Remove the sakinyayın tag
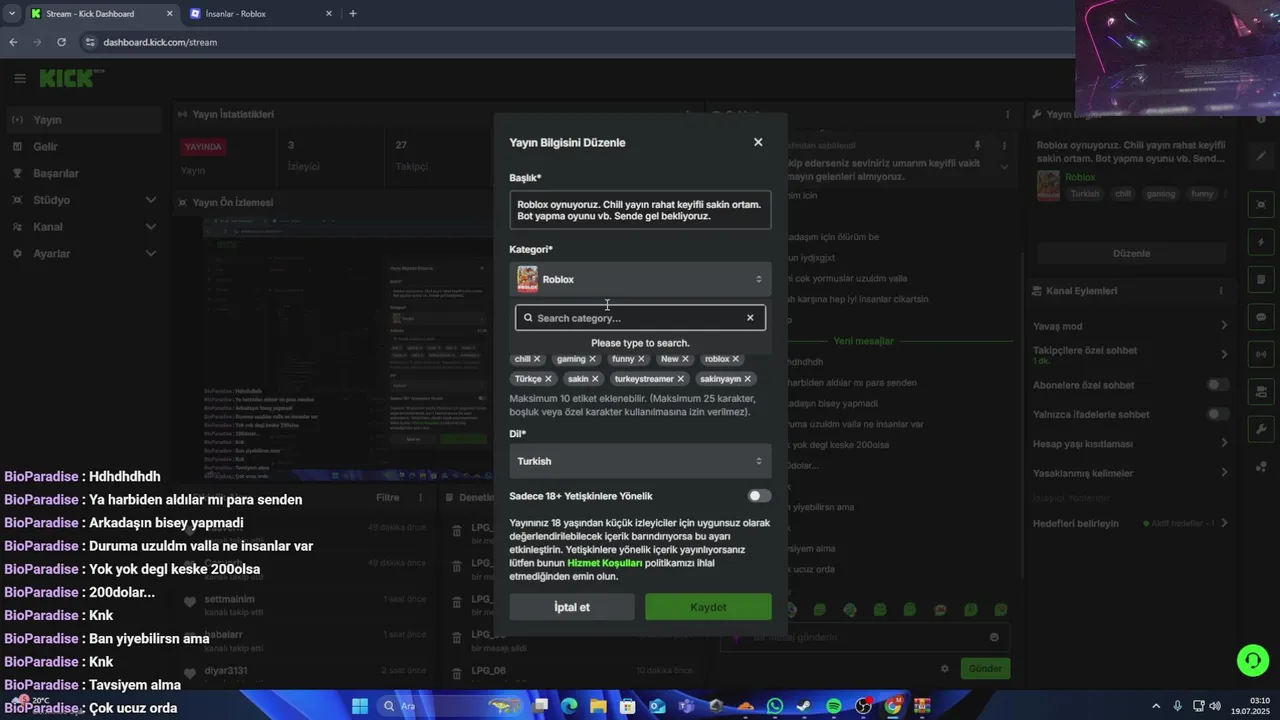The width and height of the screenshot is (1280, 720). [747, 379]
